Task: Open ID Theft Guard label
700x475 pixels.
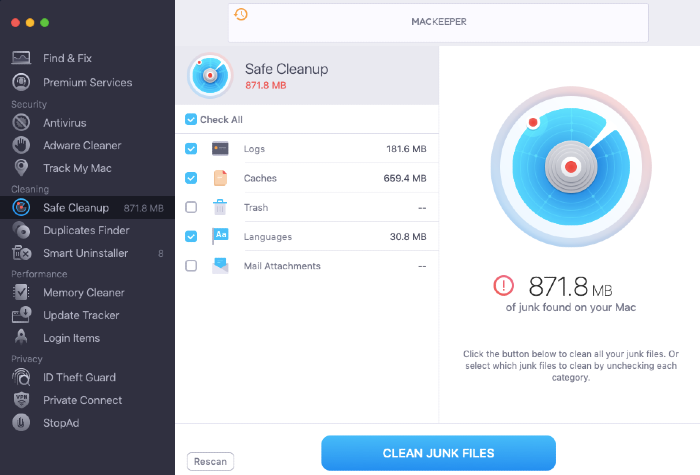Action: (79, 377)
